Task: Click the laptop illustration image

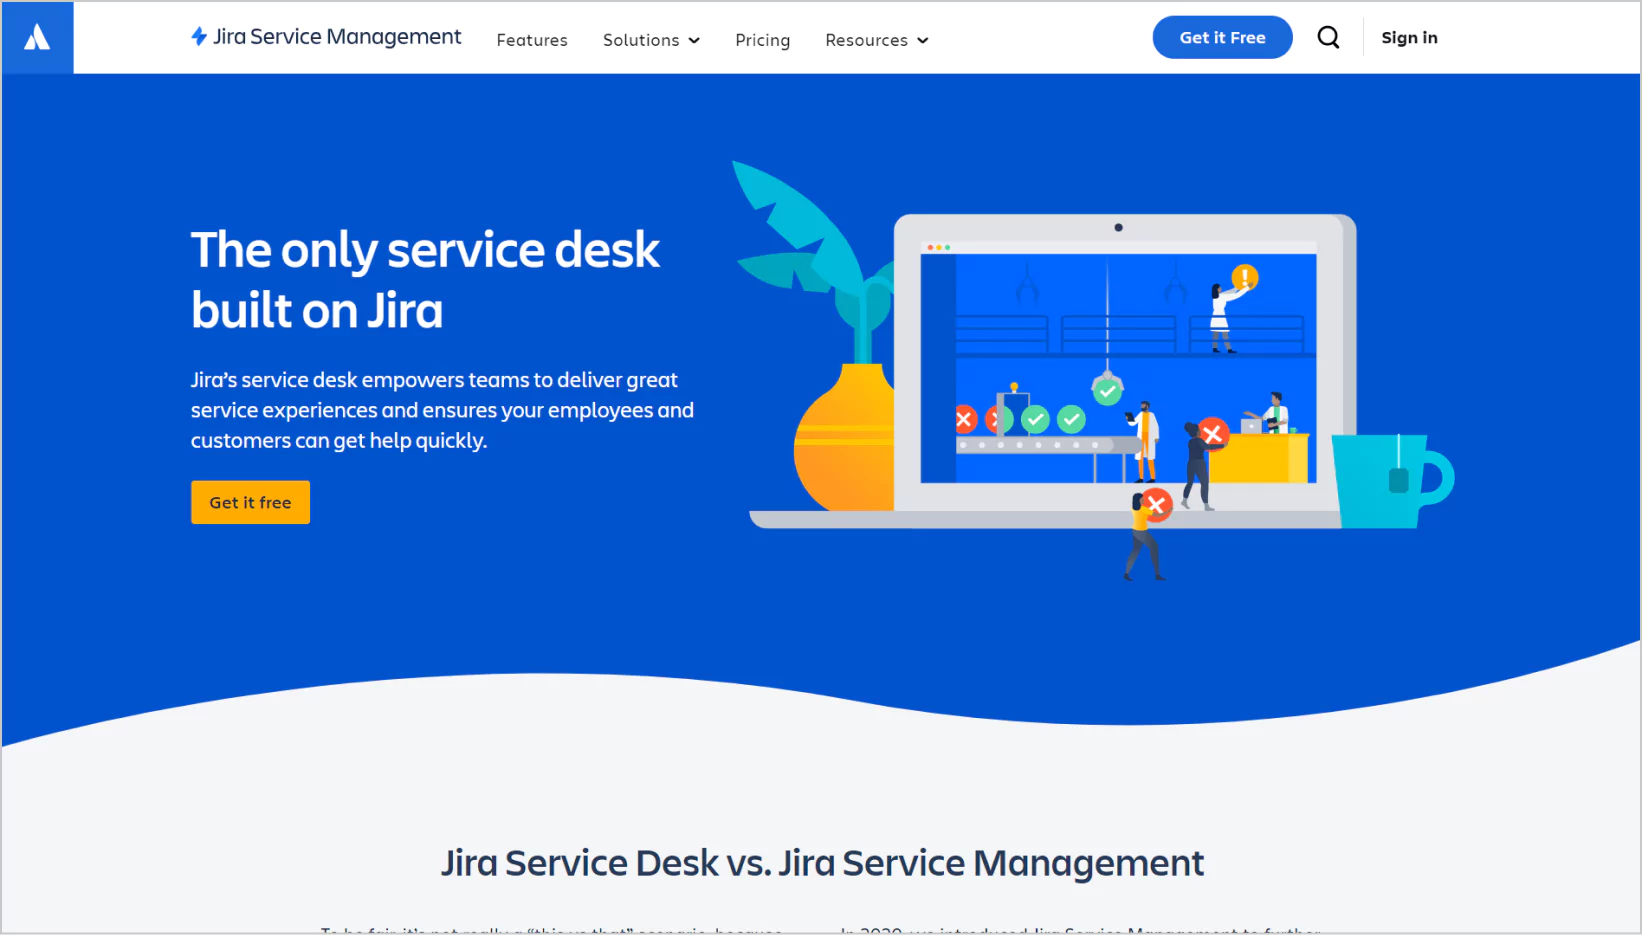Action: click(1094, 372)
